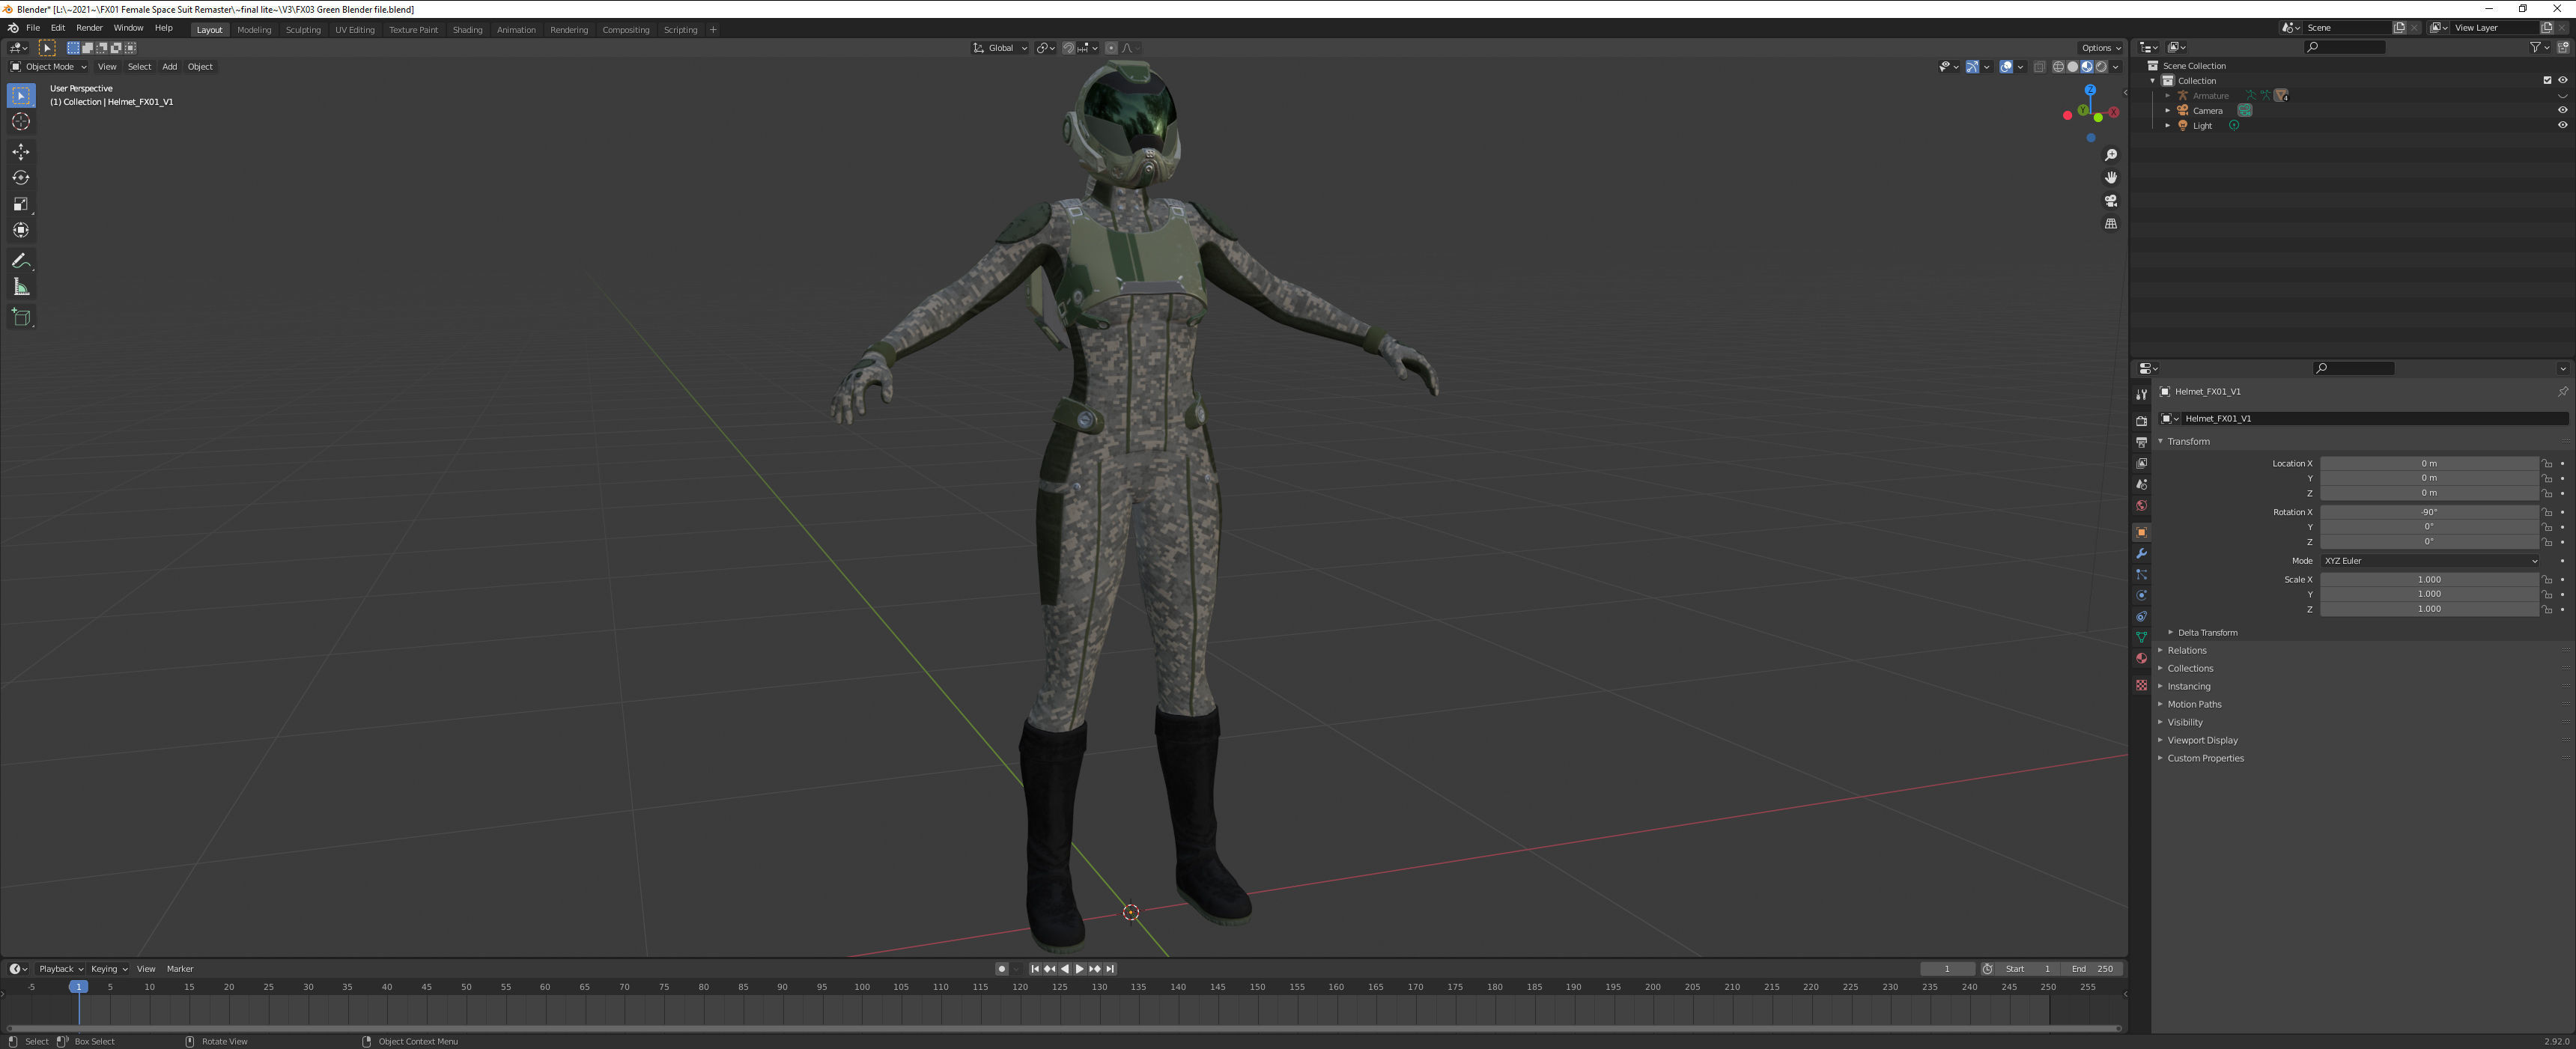This screenshot has width=2576, height=1049.
Task: Toggle visibility of the Light object
Action: coord(2562,126)
